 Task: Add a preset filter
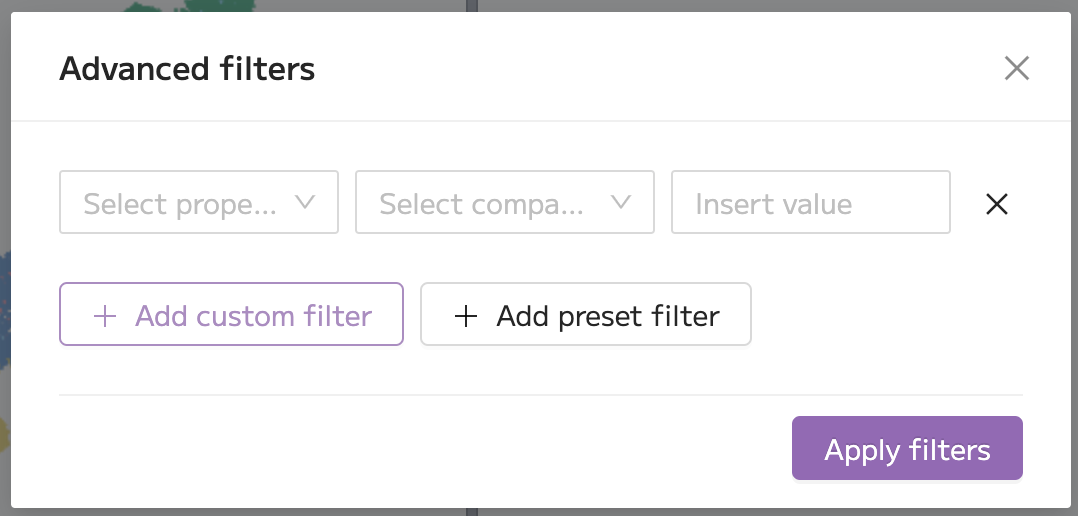[x=586, y=314]
